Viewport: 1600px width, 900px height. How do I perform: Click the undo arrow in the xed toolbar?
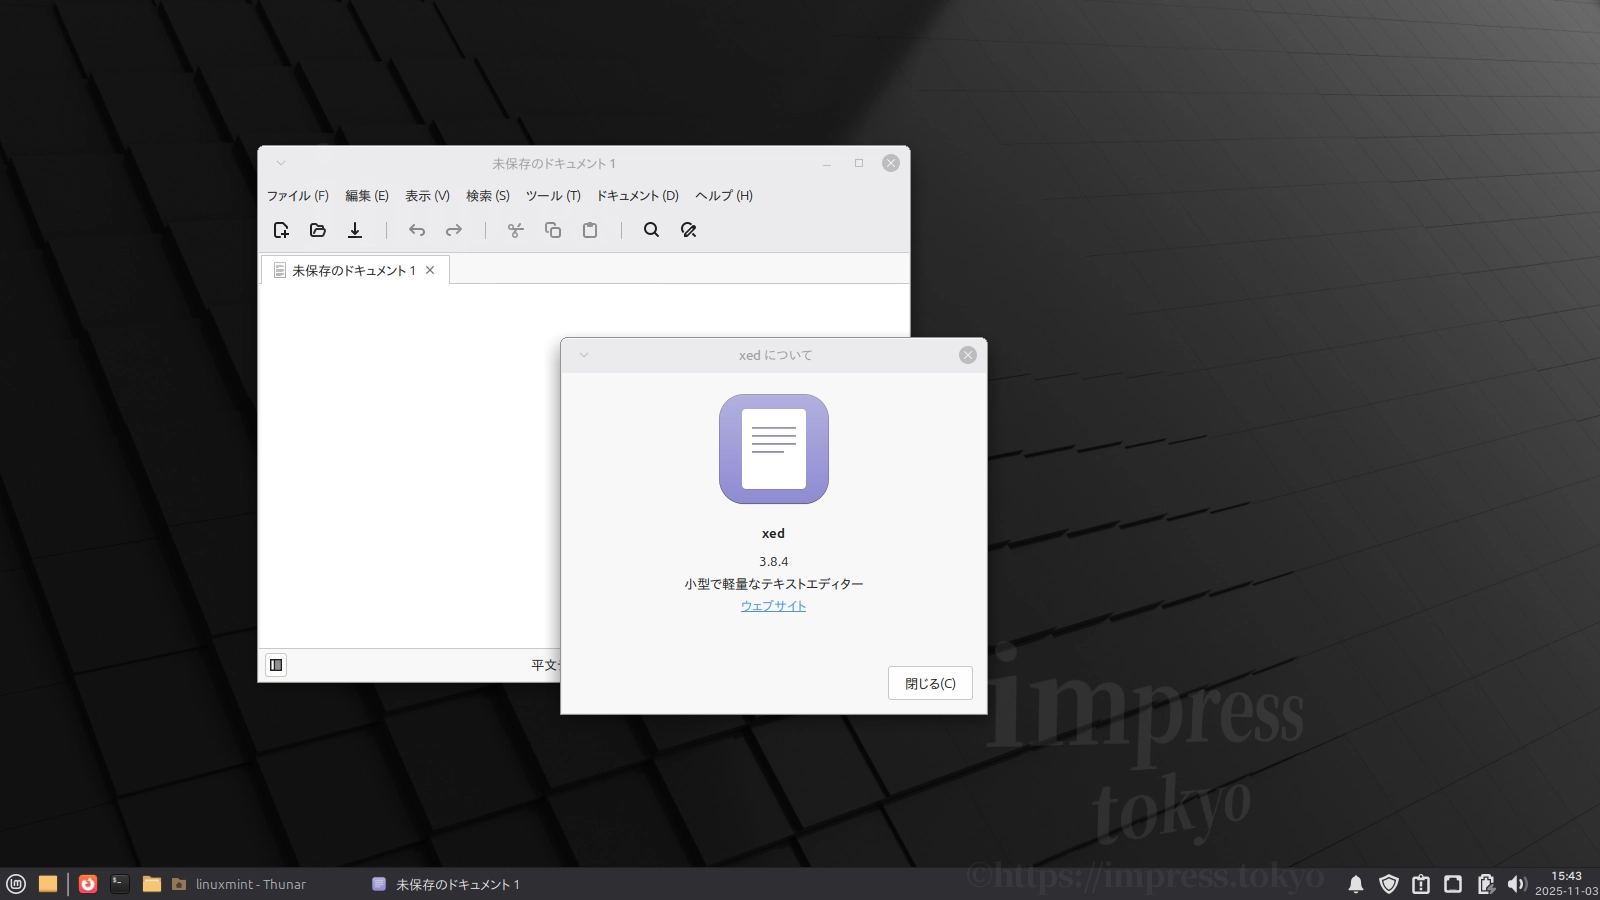417,230
